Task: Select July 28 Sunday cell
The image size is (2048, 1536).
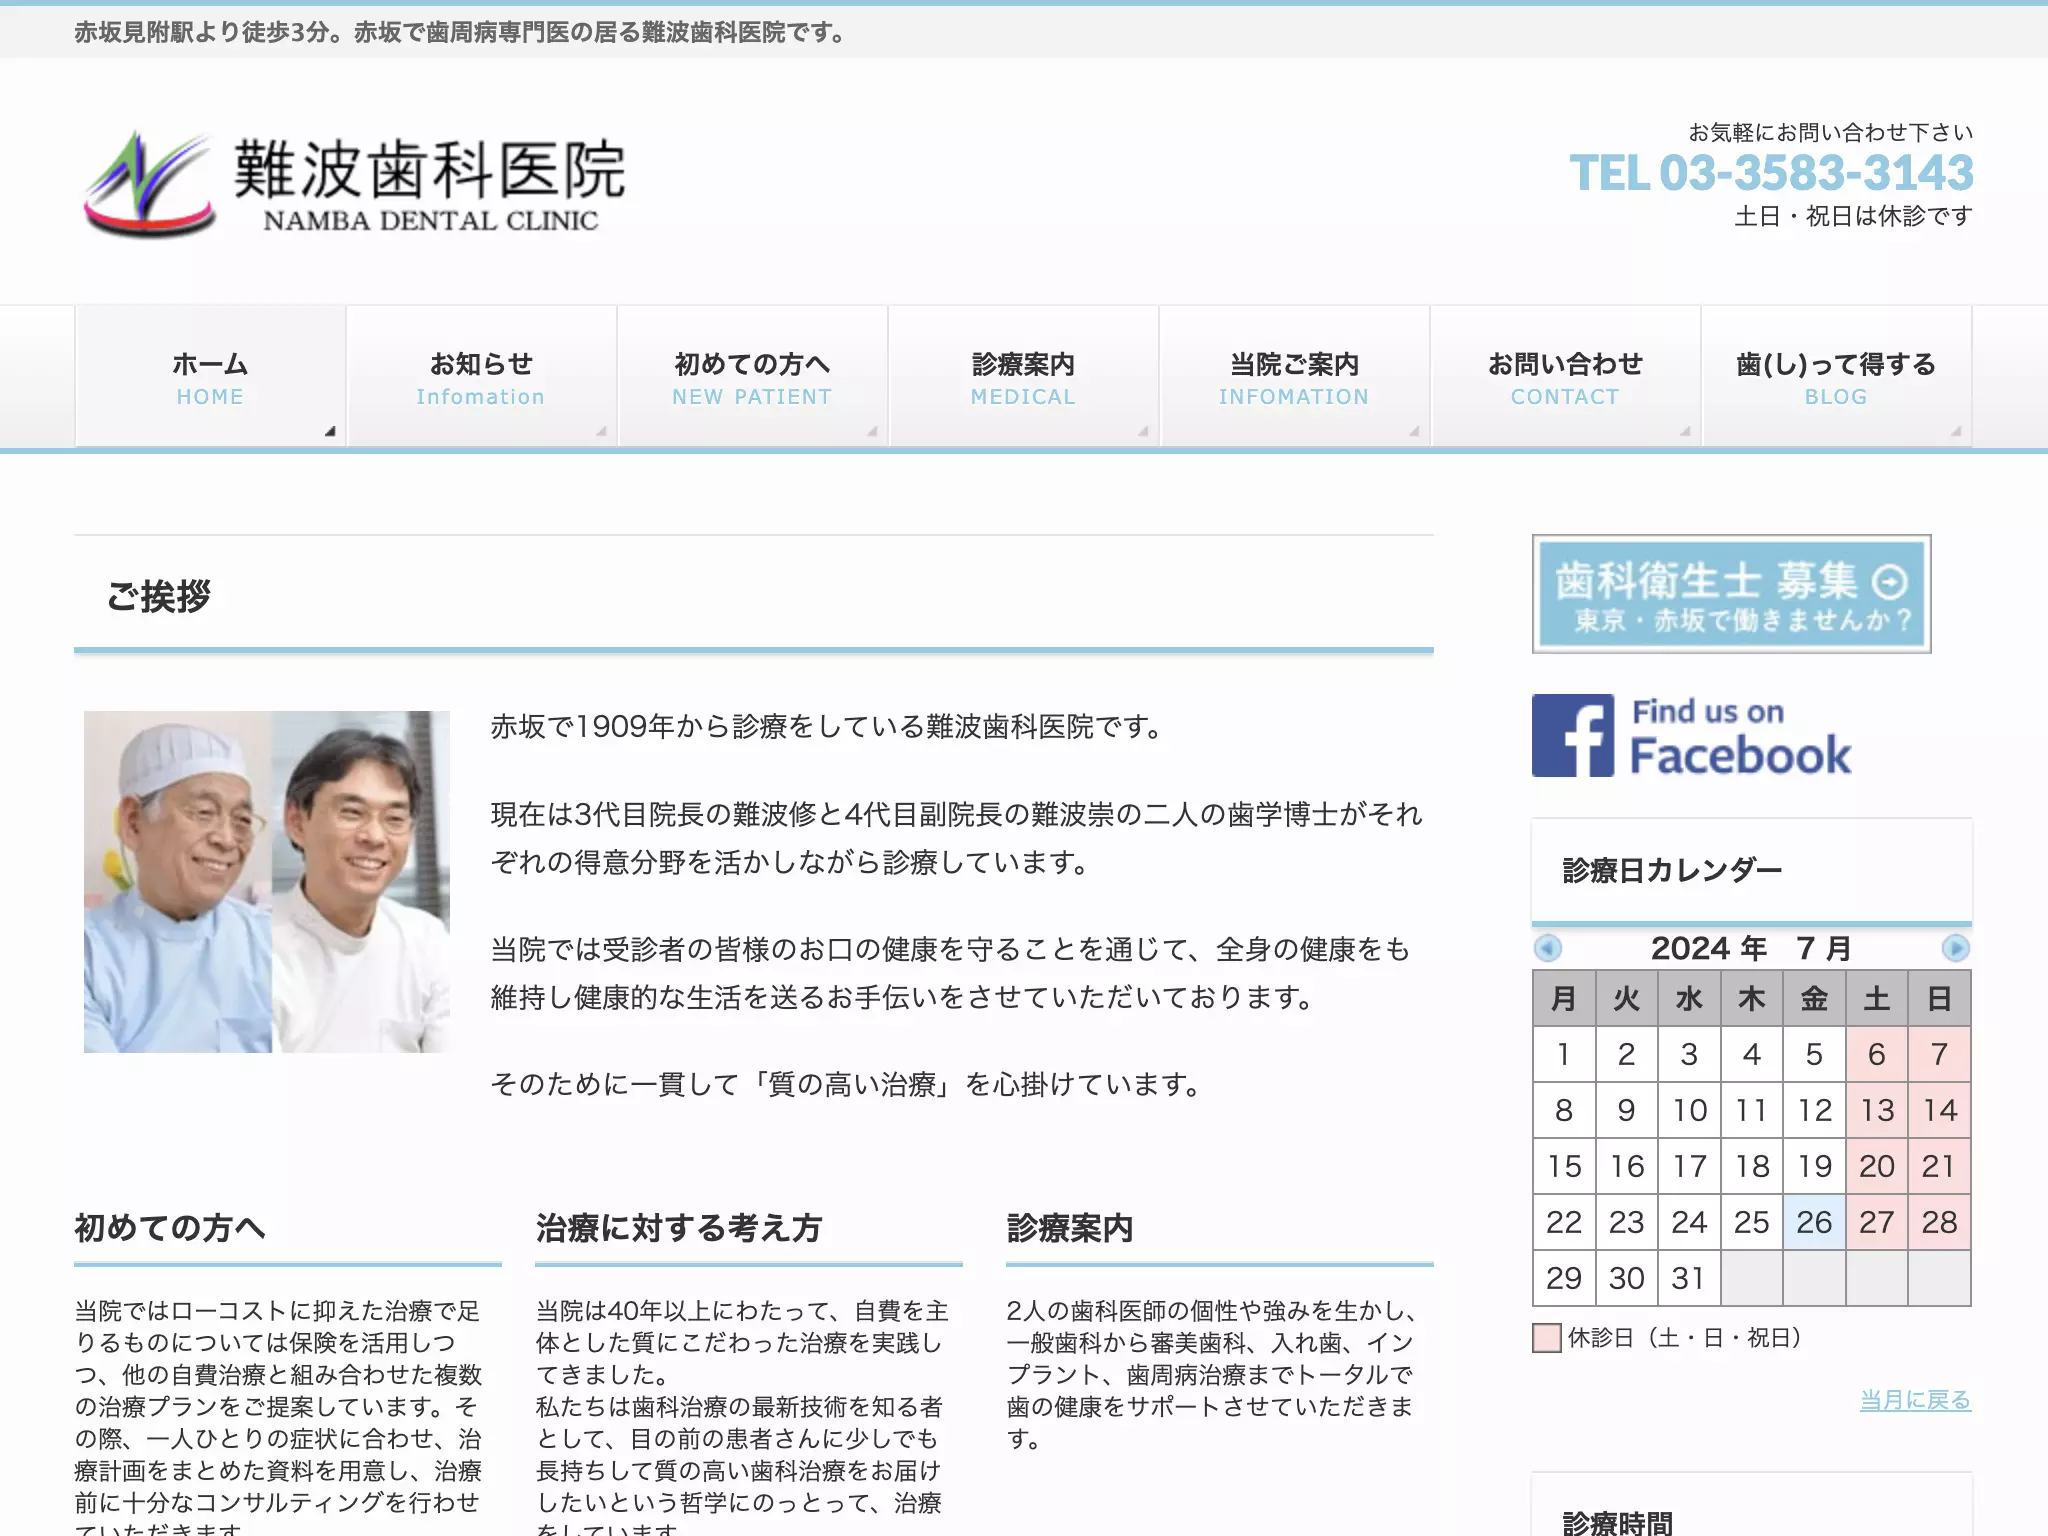Action: pos(1939,1222)
